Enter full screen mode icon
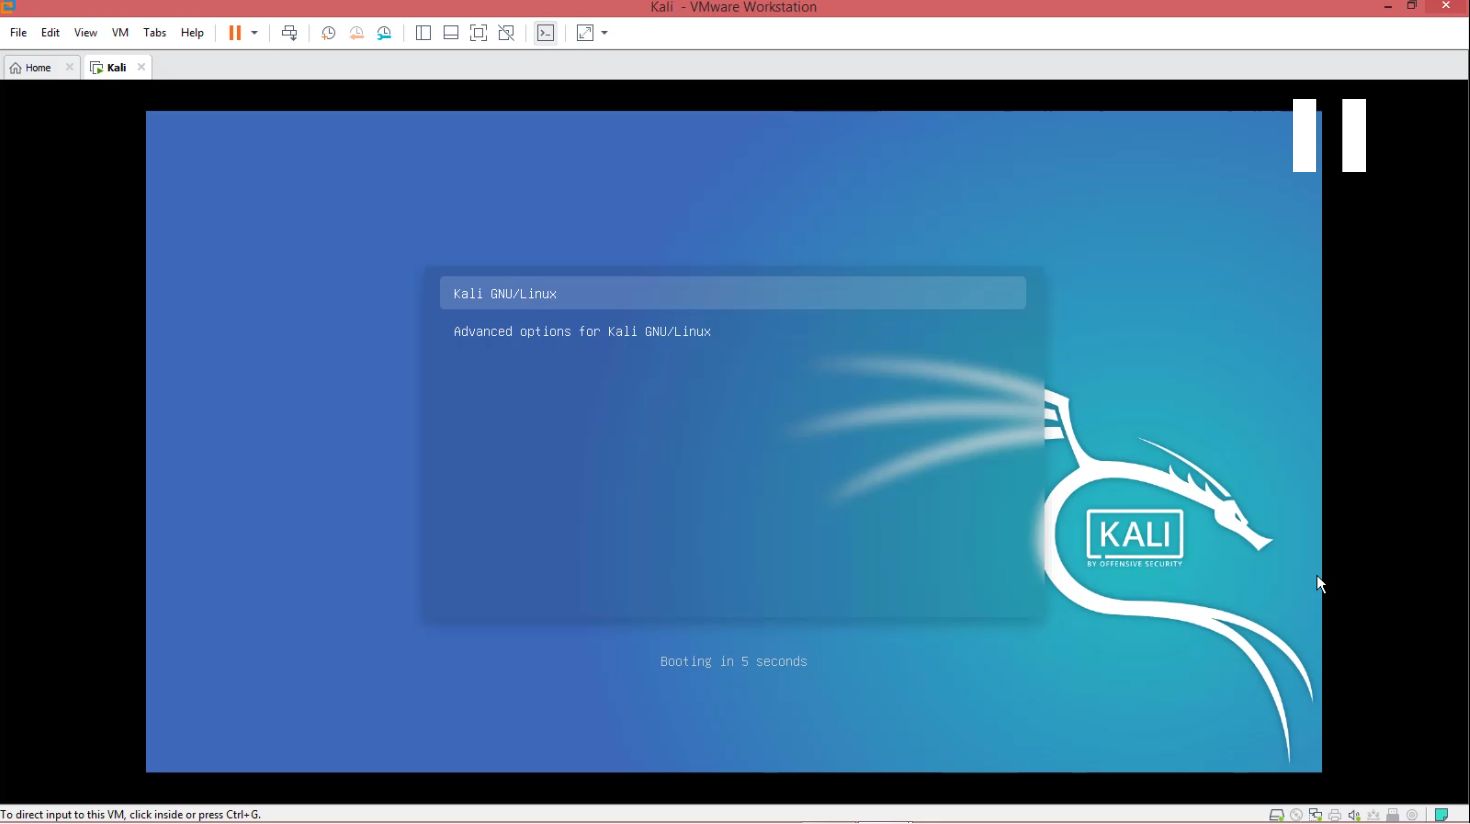The height and width of the screenshot is (824, 1470). pos(478,33)
